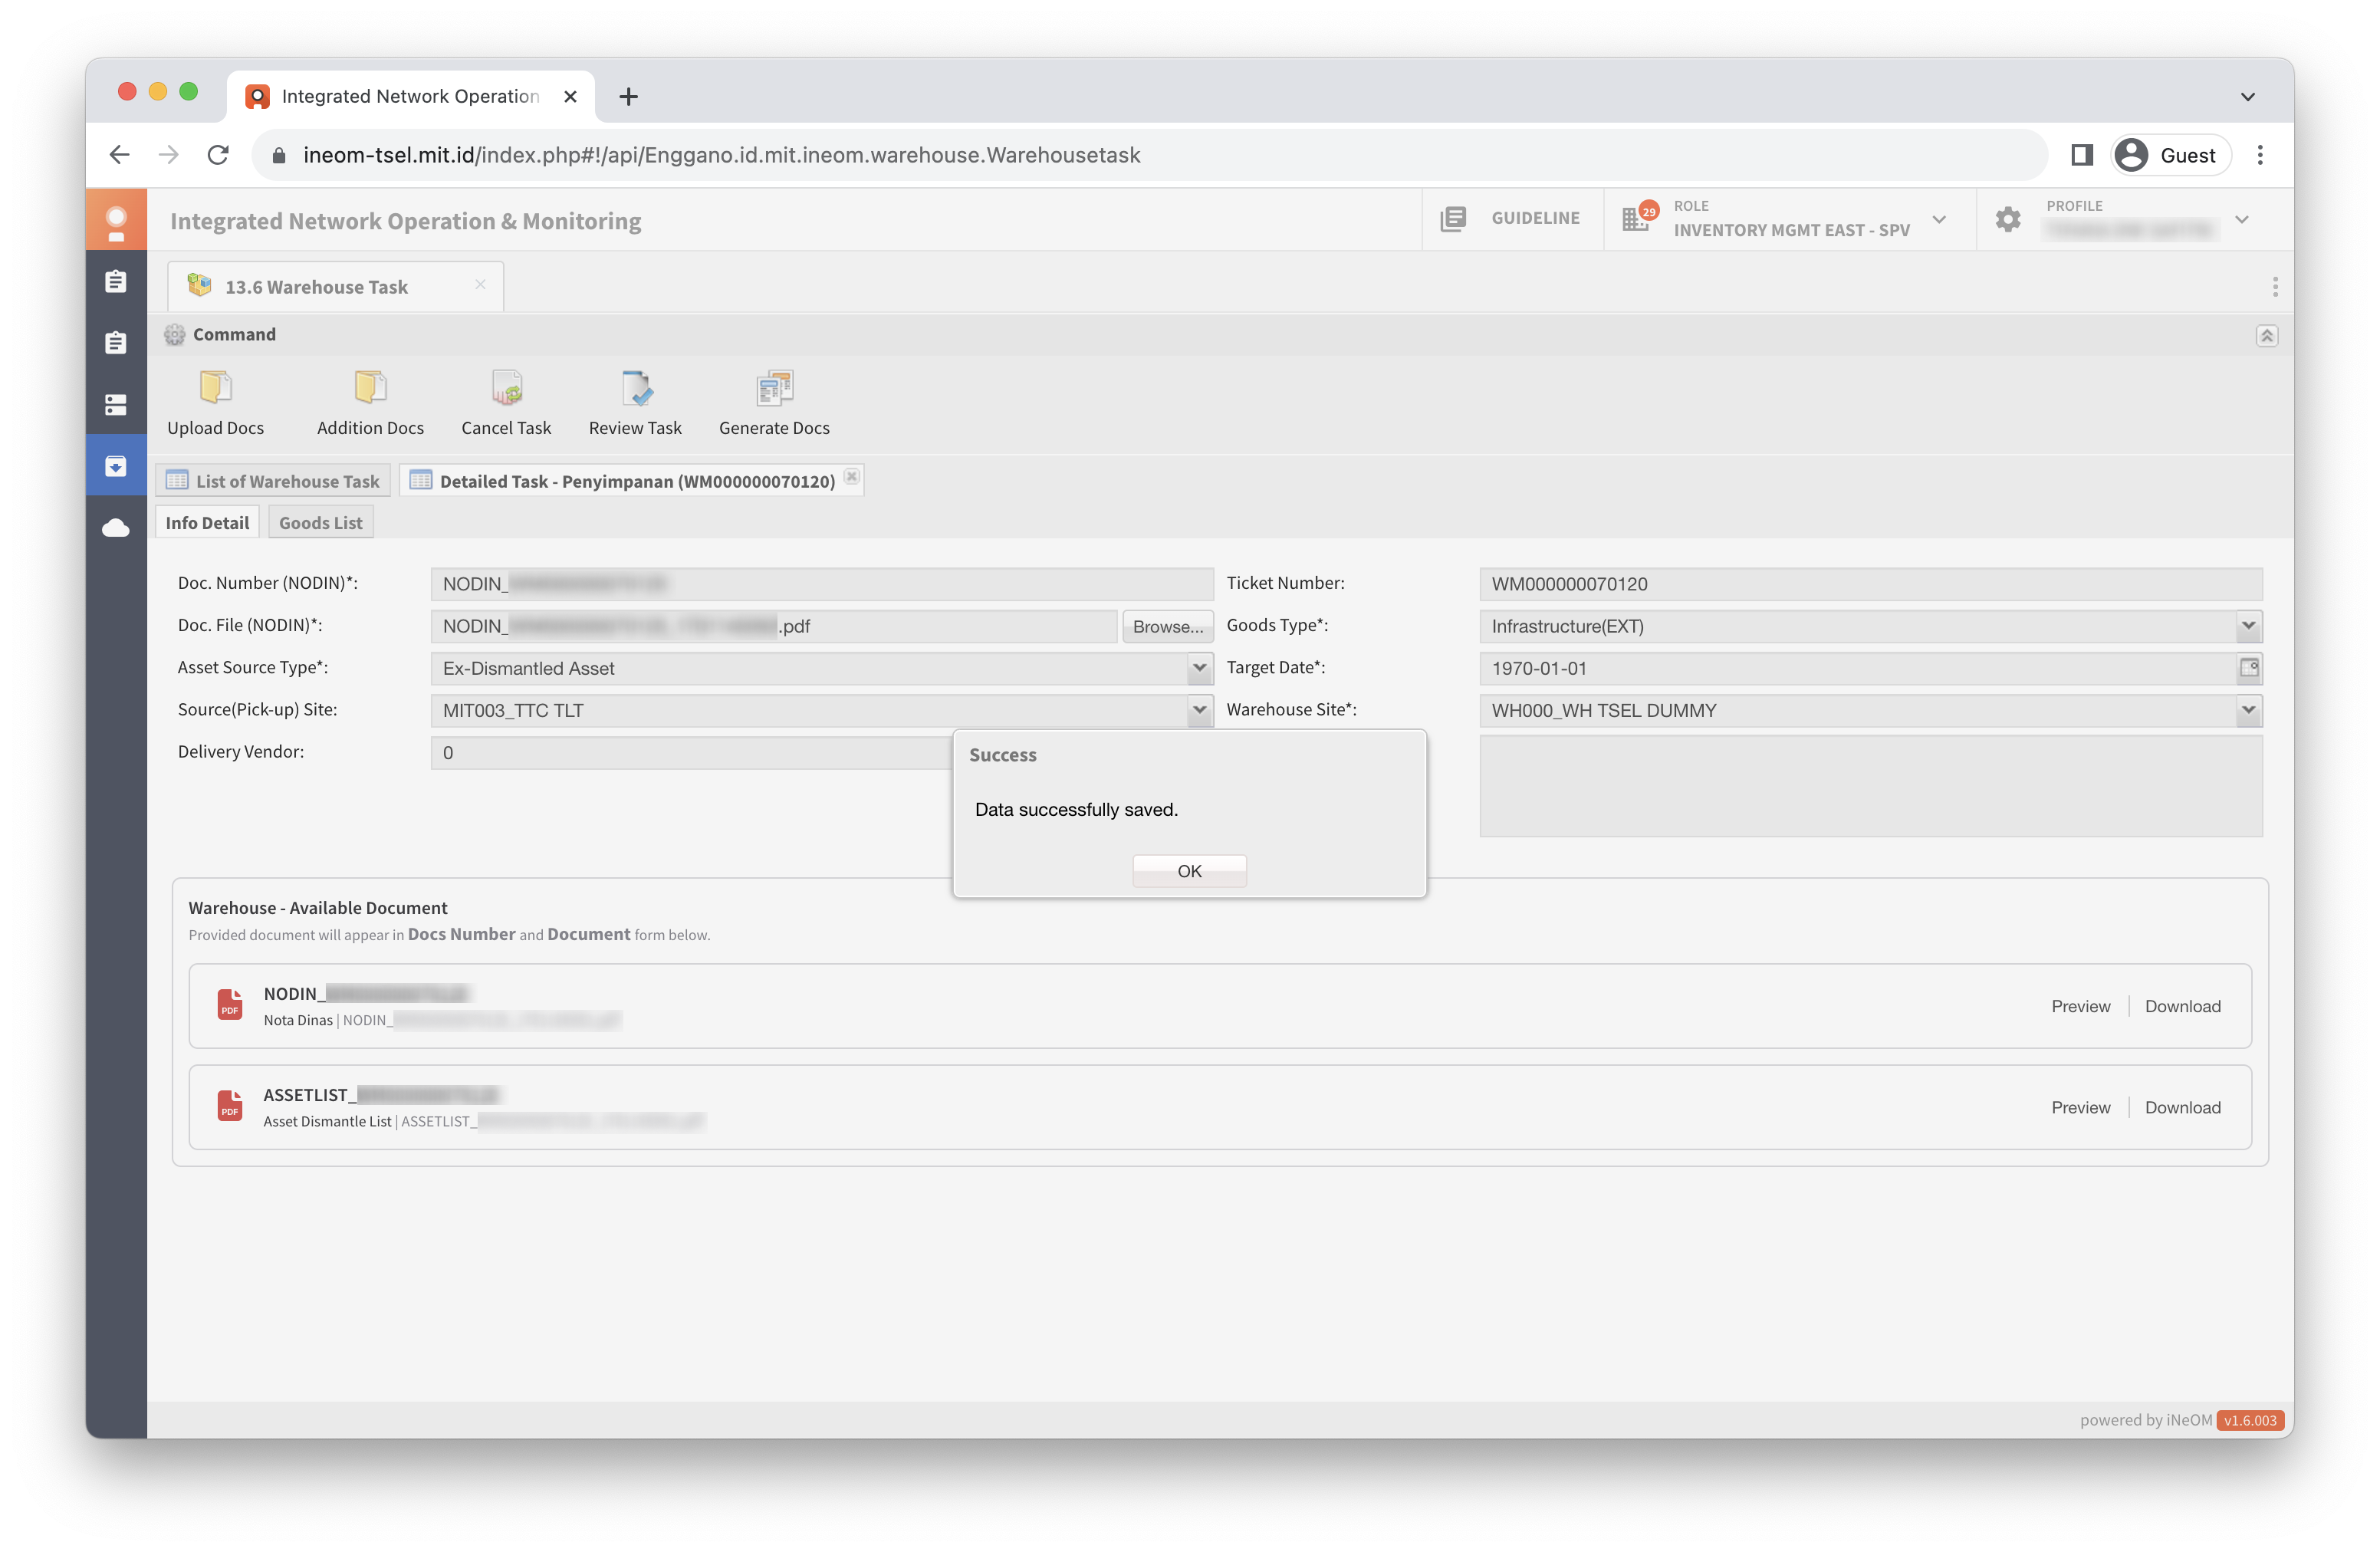
Task: Open the Asset Source Type dropdown
Action: pos(1199,668)
